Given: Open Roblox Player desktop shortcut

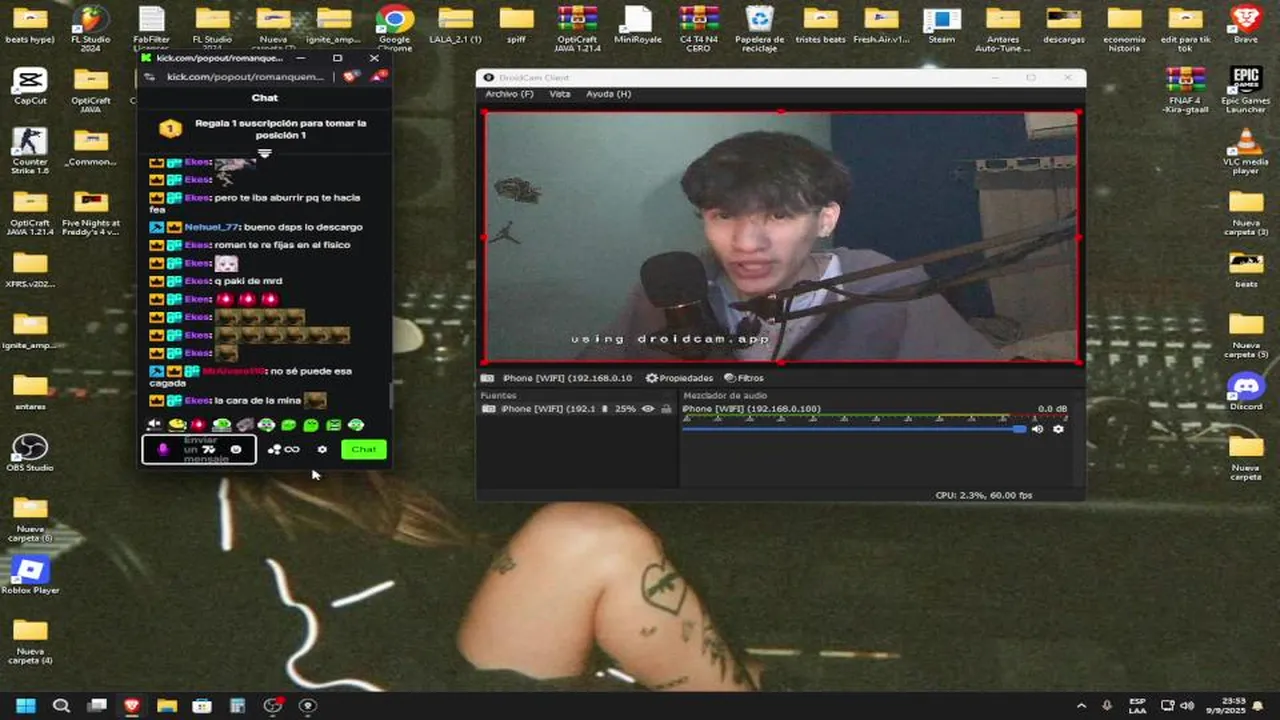Looking at the screenshot, I should (30, 575).
